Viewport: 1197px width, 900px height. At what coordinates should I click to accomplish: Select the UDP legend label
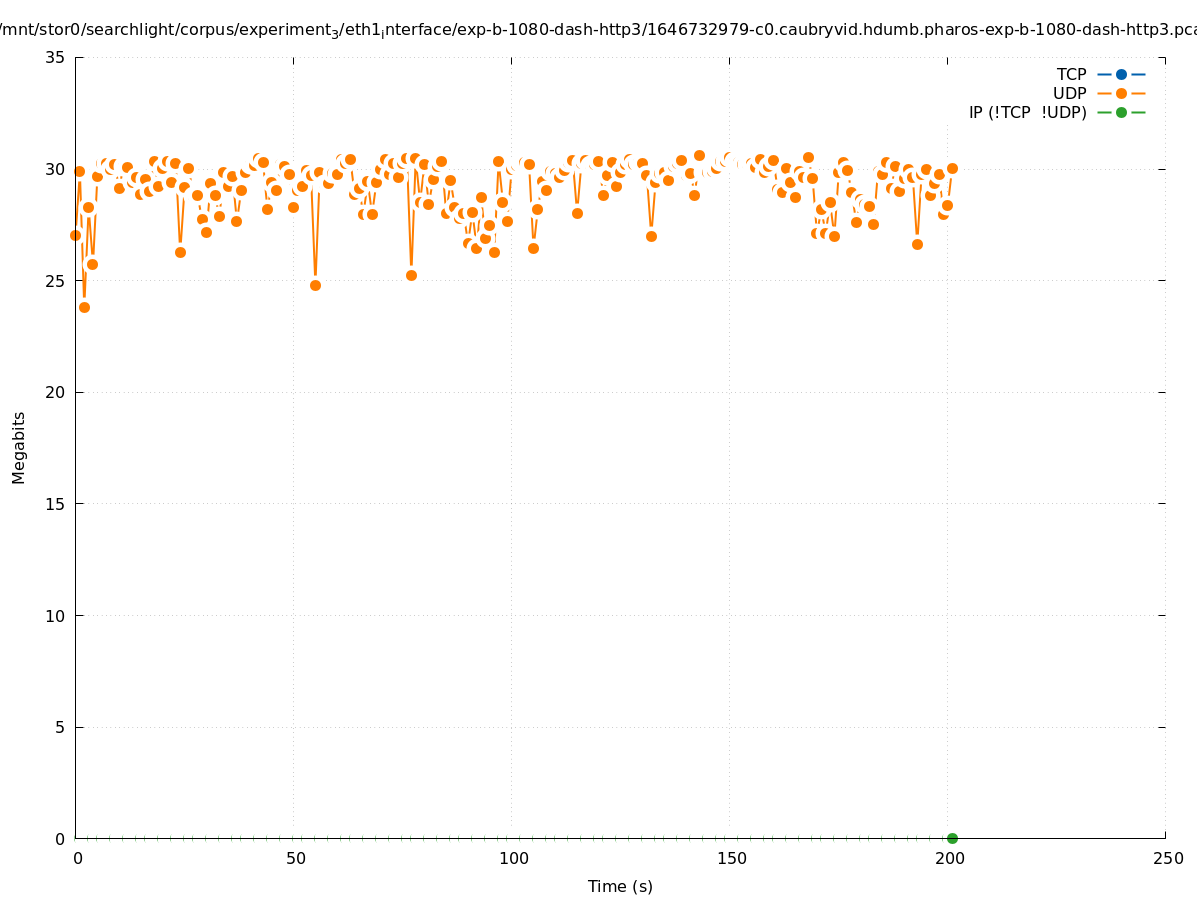[x=1069, y=93]
